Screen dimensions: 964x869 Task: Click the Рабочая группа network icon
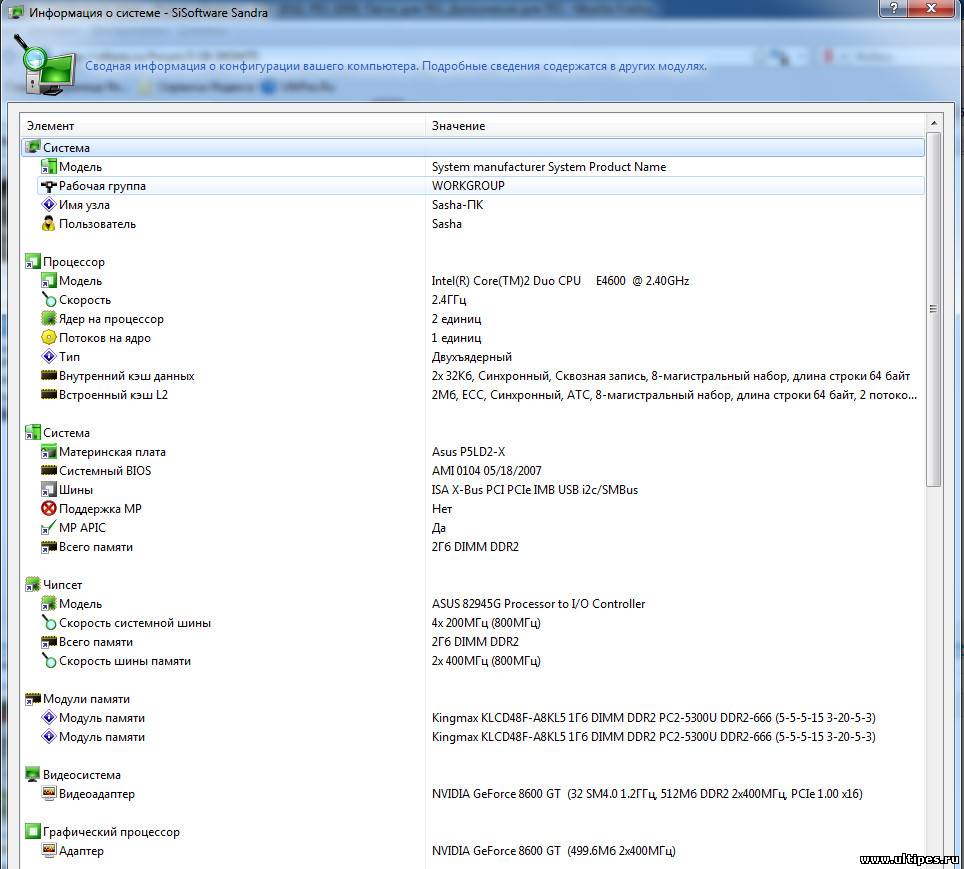48,186
